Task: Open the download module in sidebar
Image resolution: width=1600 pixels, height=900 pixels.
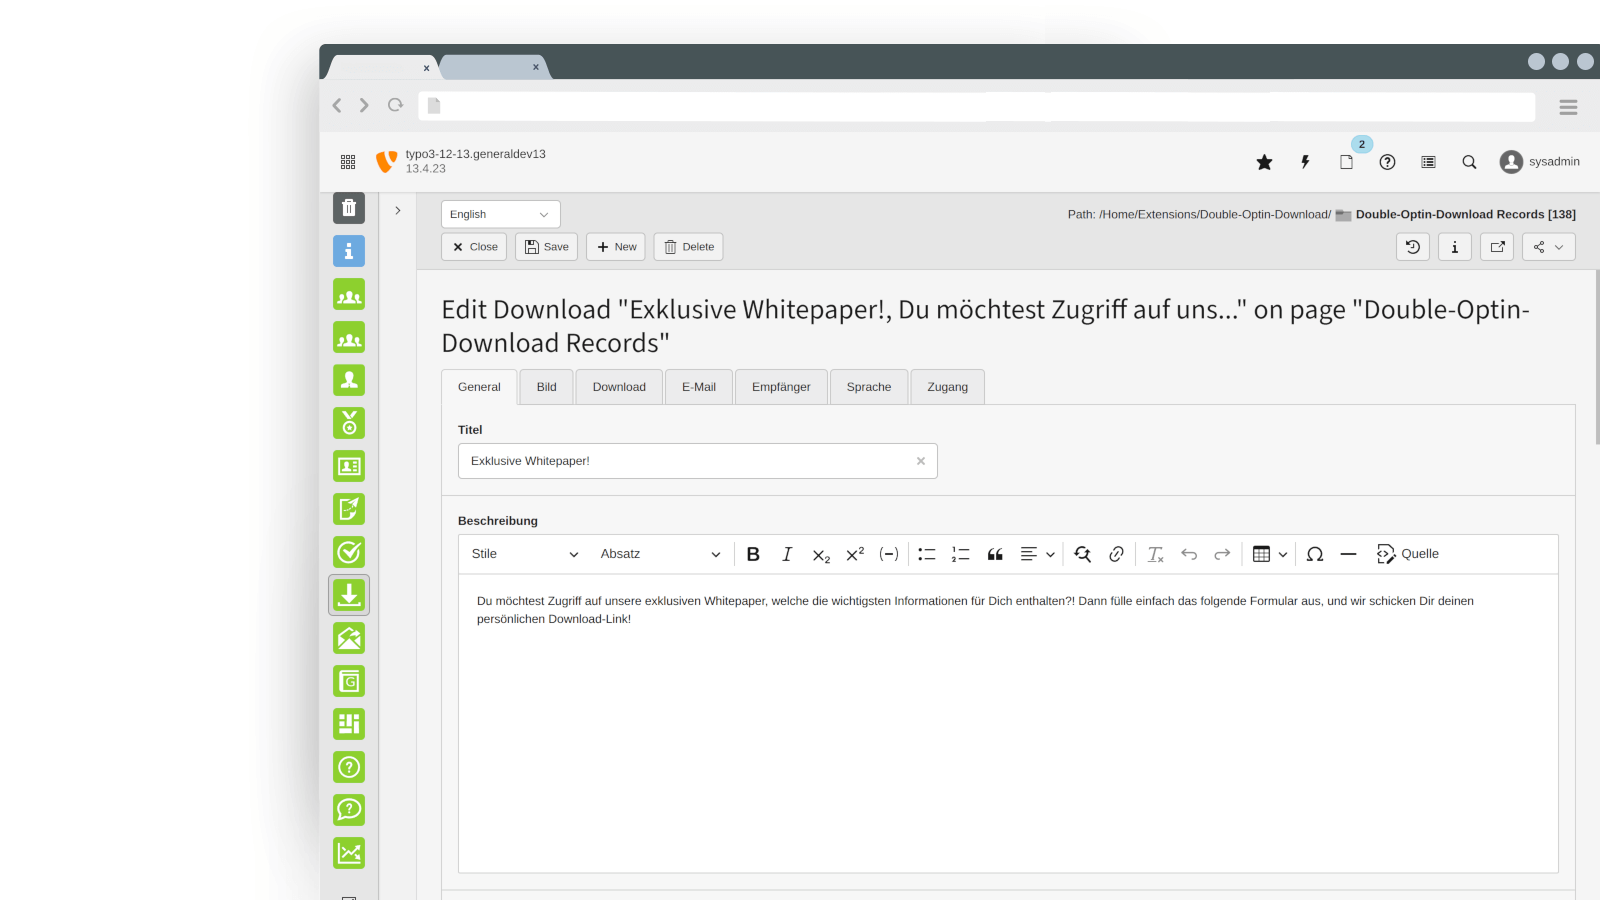Action: click(x=349, y=595)
